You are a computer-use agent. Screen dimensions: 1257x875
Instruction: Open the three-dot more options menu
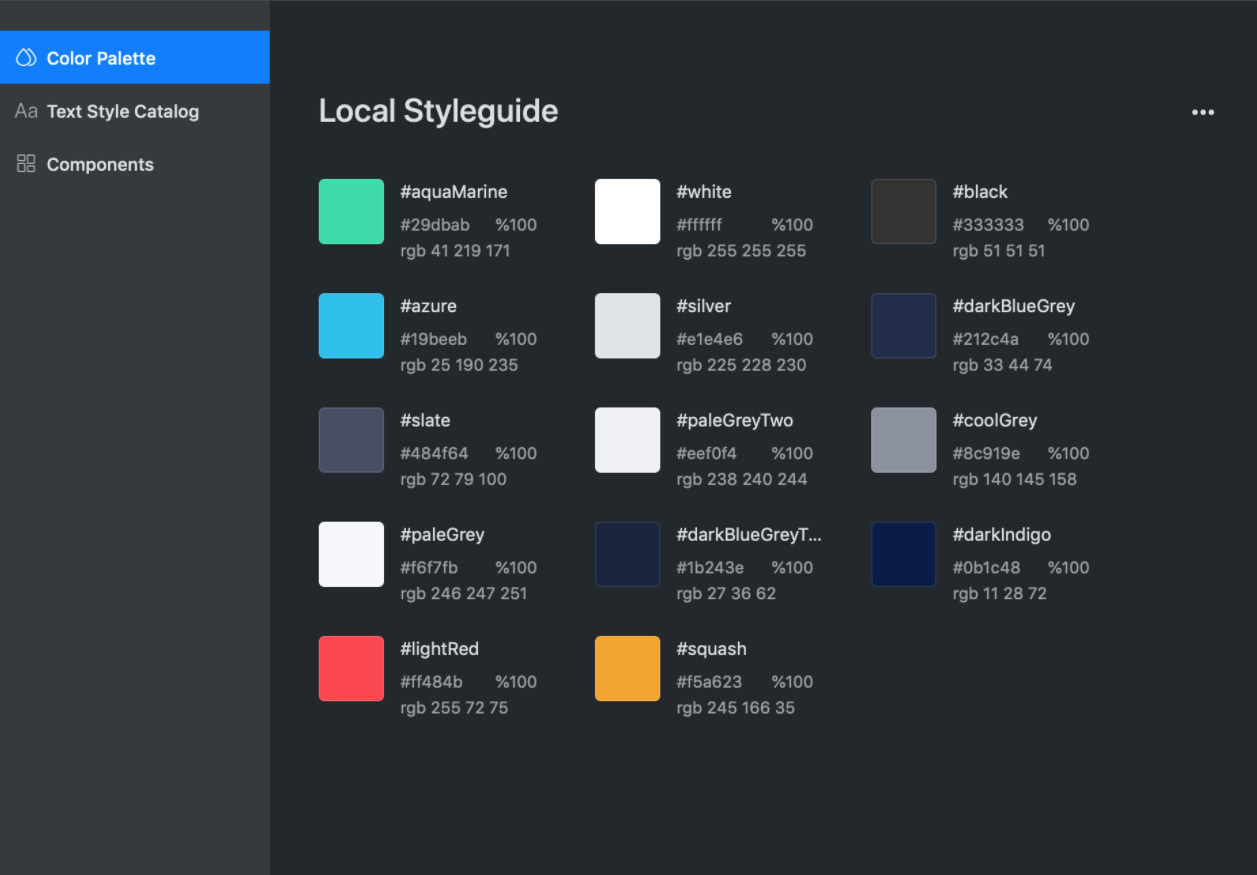1203,112
